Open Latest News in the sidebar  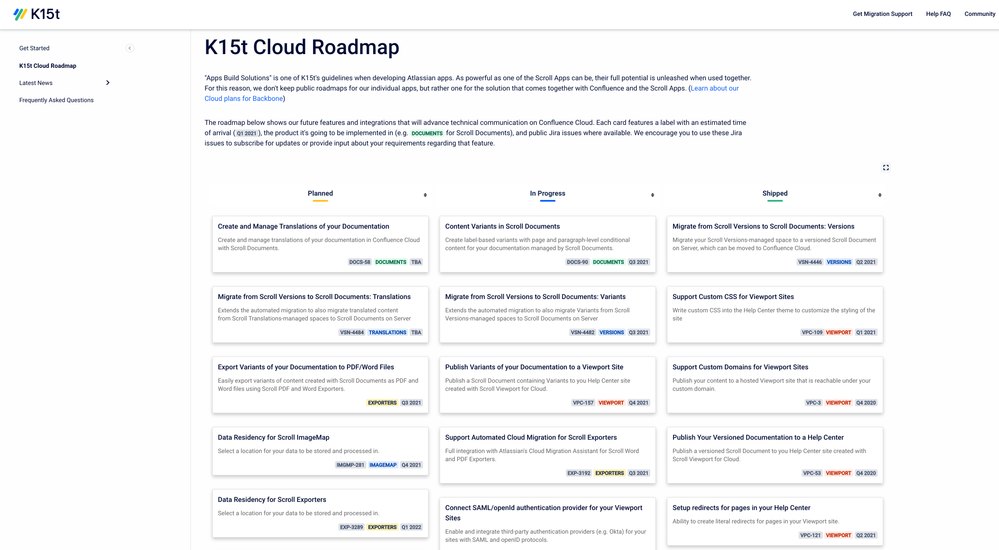coord(36,83)
